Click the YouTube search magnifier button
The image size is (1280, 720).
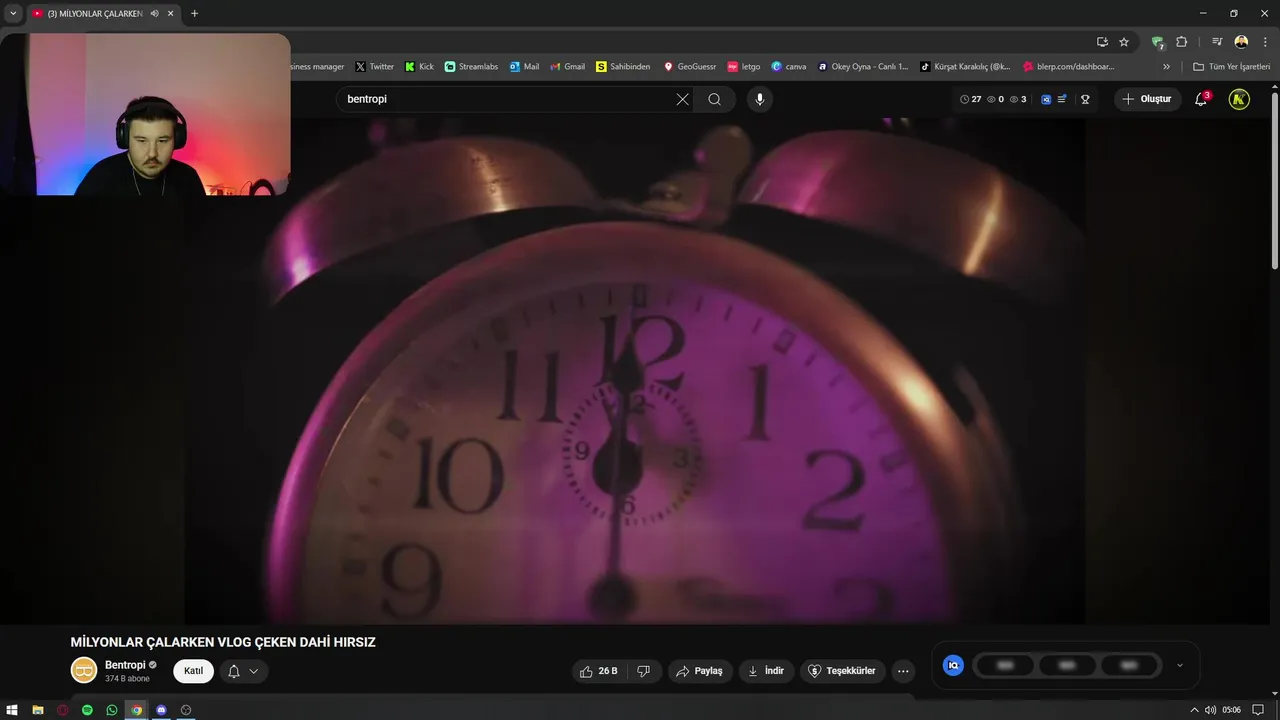714,99
